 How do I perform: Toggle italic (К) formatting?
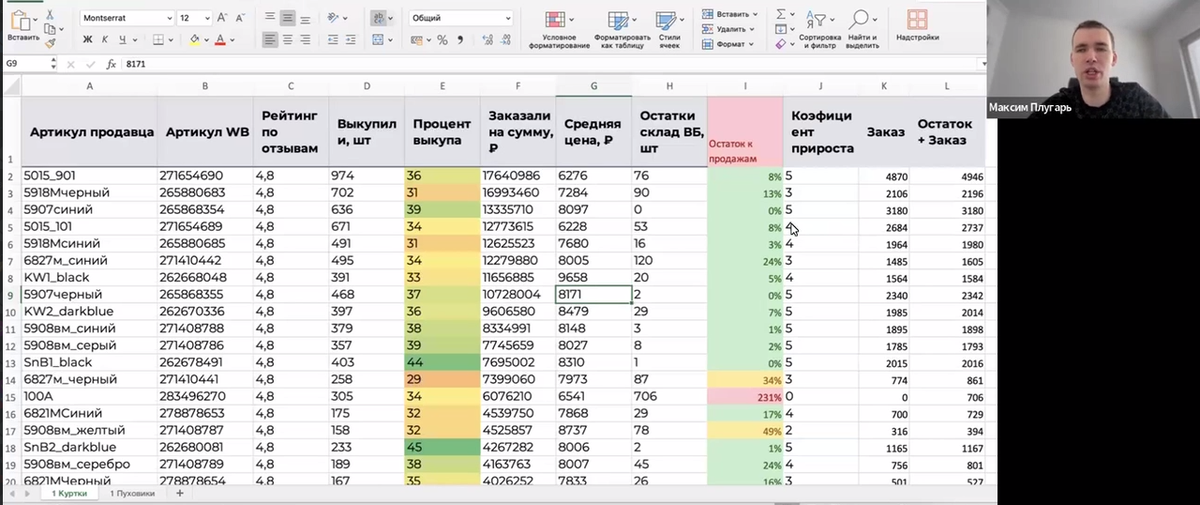(105, 40)
